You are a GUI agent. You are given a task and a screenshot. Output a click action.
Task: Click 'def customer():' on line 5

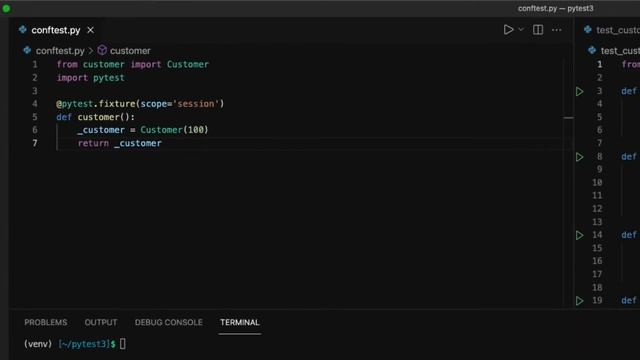click(x=96, y=117)
